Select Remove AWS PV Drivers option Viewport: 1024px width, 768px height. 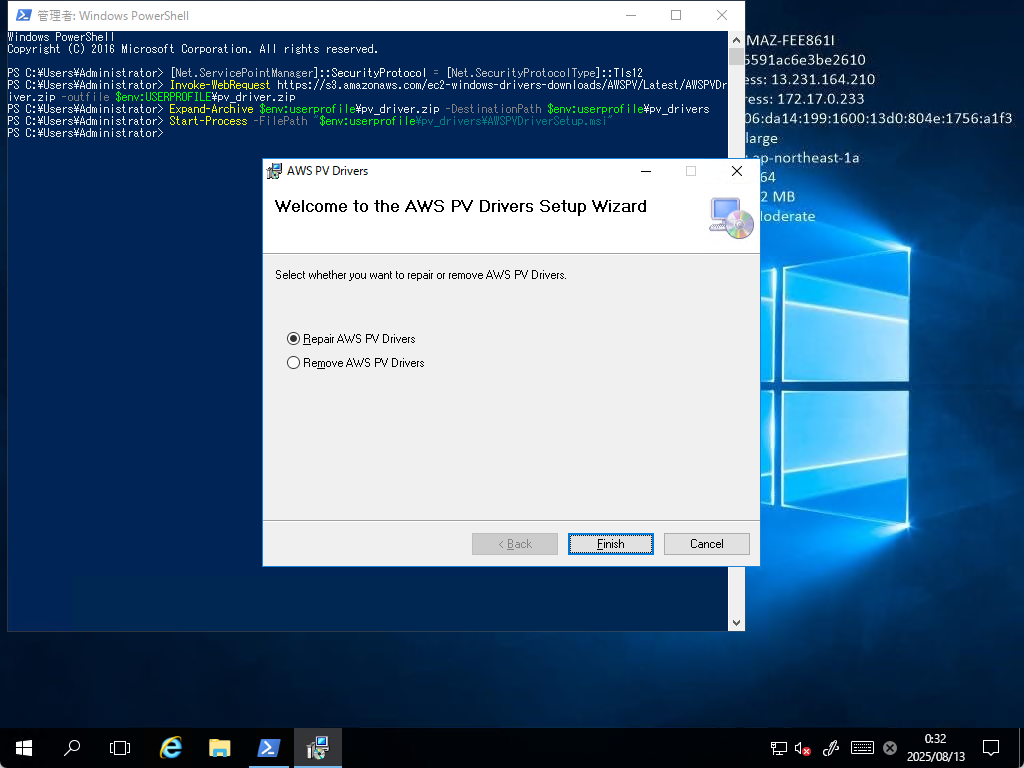(294, 363)
